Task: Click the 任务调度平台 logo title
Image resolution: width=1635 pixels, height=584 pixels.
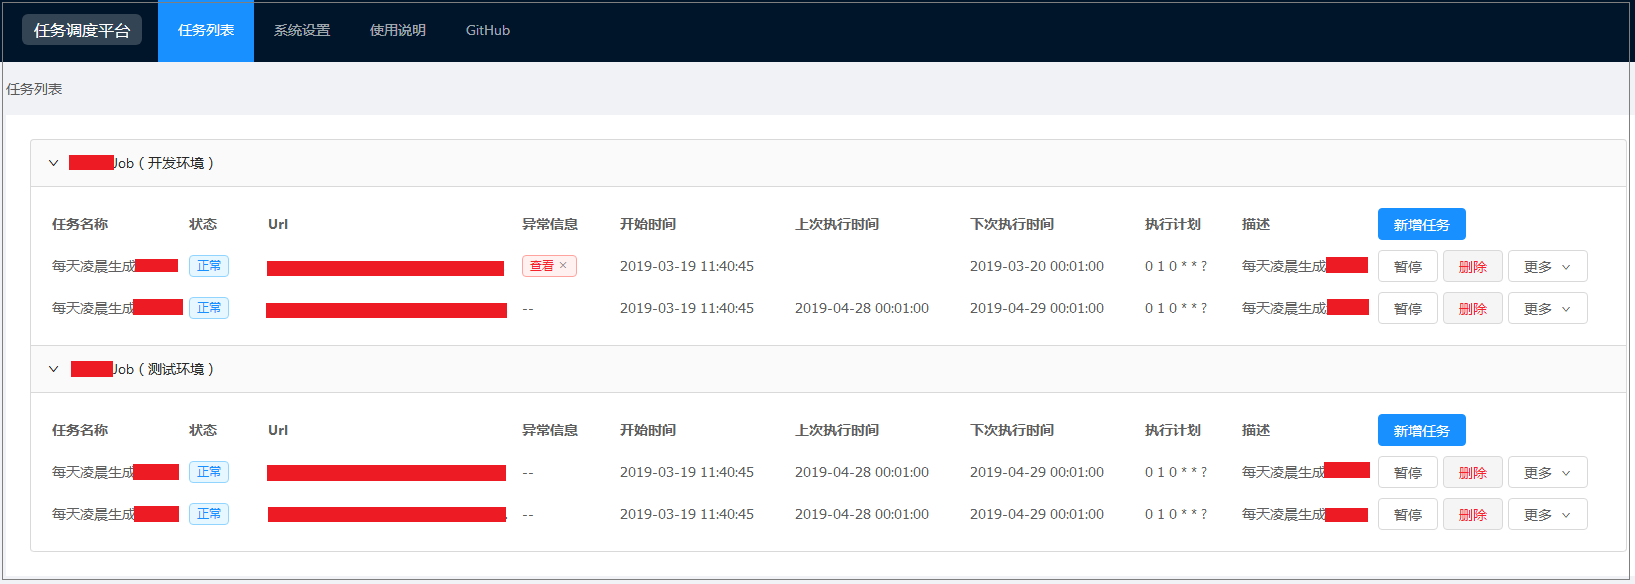Action: [82, 31]
